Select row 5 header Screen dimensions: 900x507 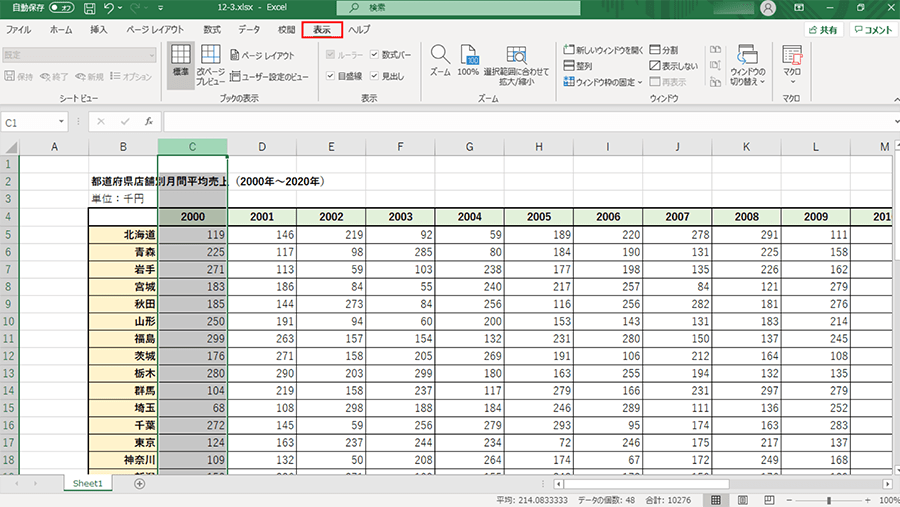pyautogui.click(x=9, y=235)
